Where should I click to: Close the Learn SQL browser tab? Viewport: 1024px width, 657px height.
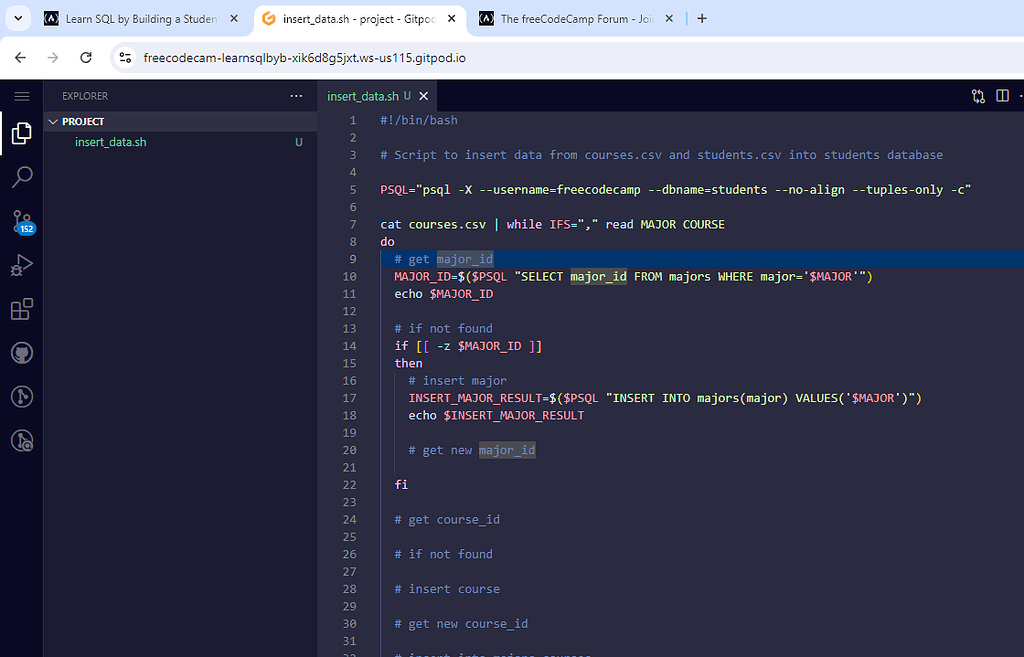[x=234, y=19]
